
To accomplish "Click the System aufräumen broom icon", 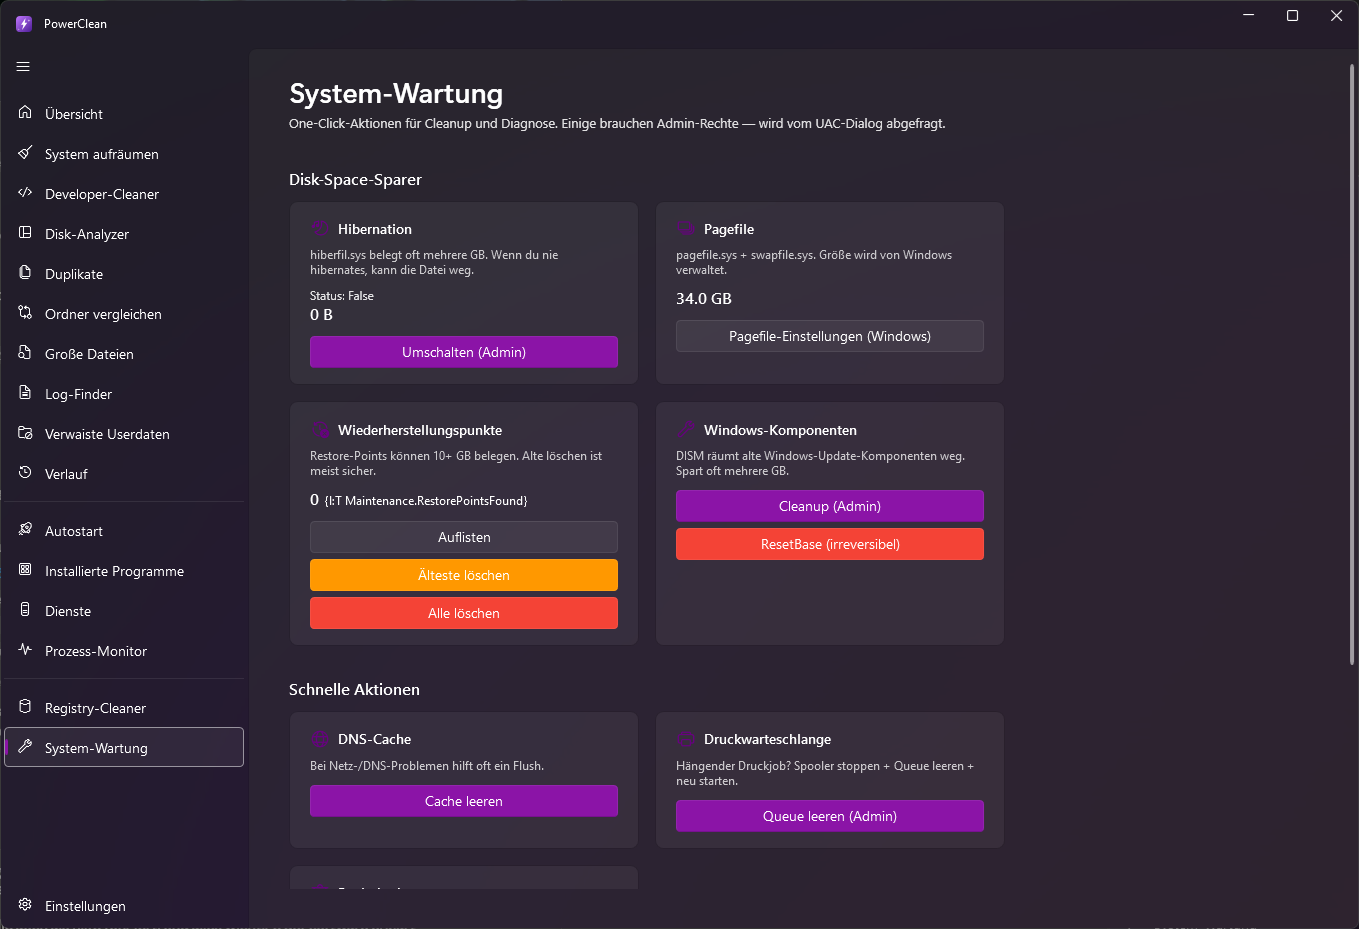I will tap(25, 153).
